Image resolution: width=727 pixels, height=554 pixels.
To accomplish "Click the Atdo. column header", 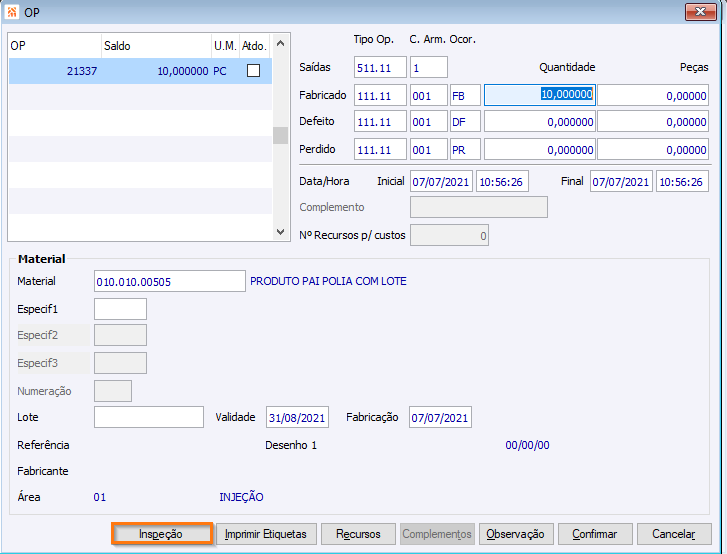I will pyautogui.click(x=255, y=45).
